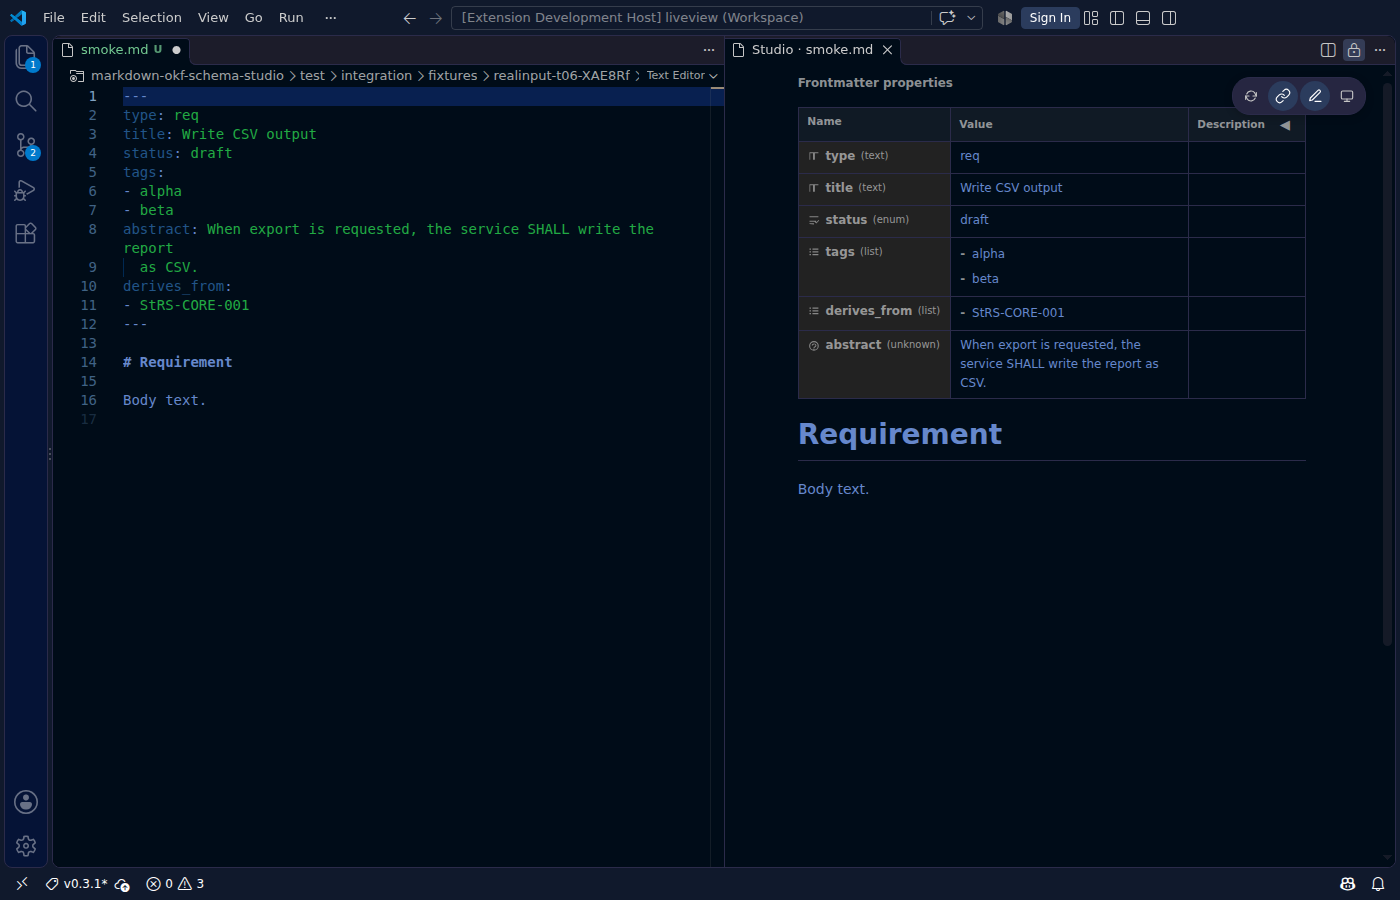Viewport: 1400px width, 900px height.
Task: Collapse the Description column with its triangle
Action: click(x=1285, y=125)
